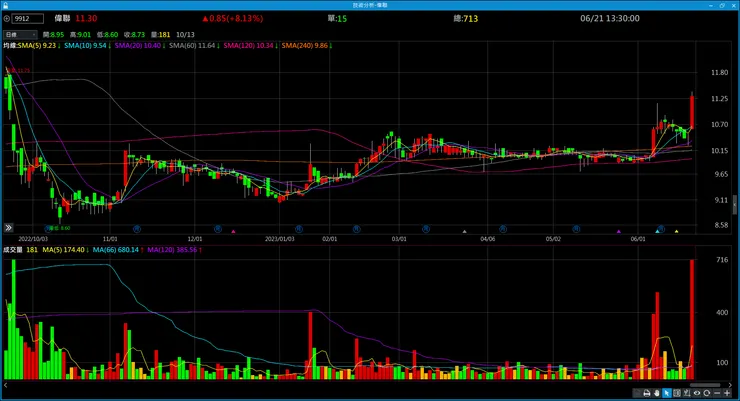This screenshot has height=401, width=740.
Task: Click the stock code input field 9912
Action: coord(28,19)
